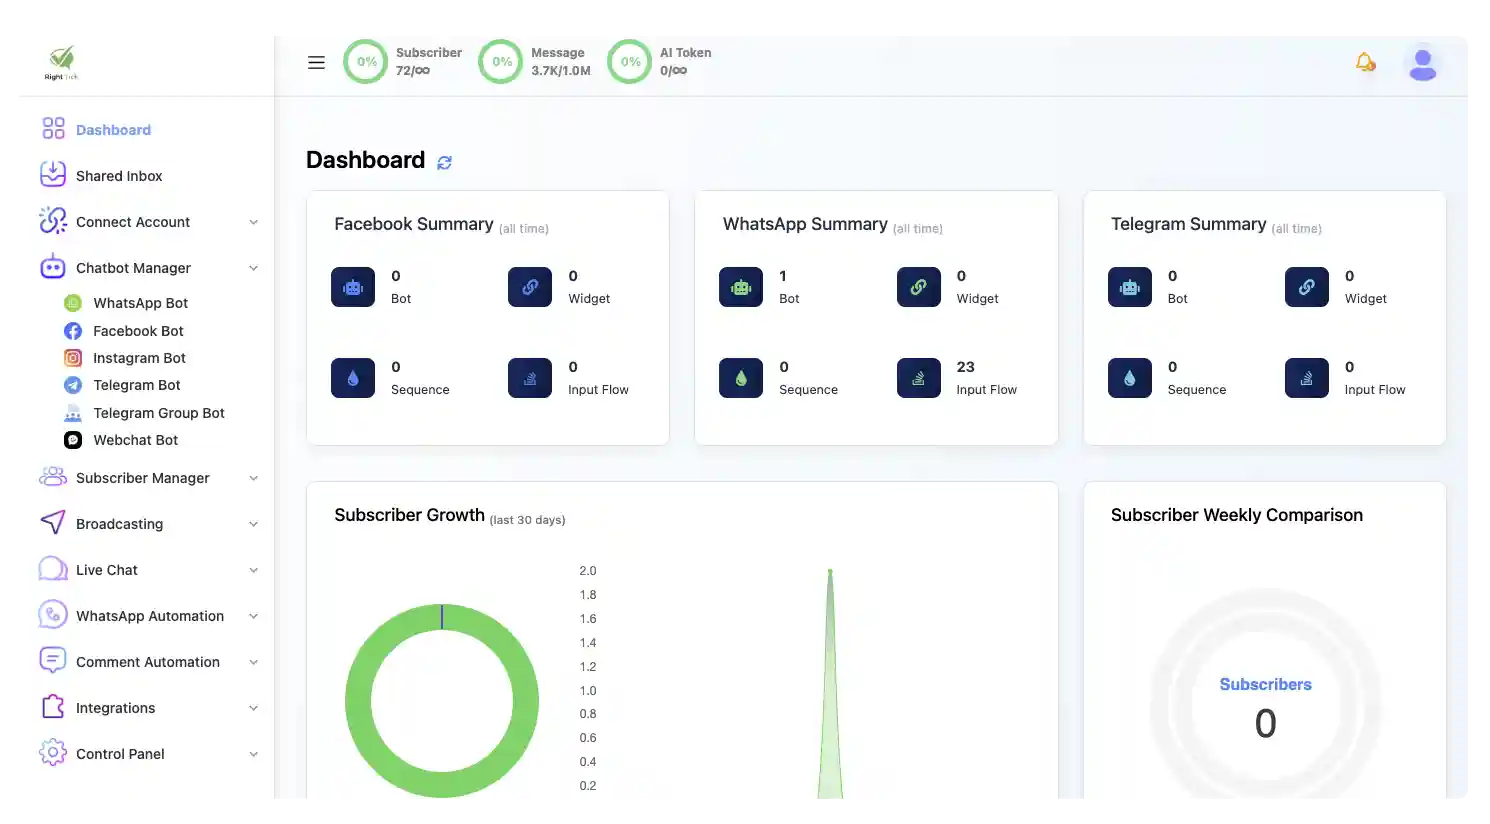Screen dimensions: 1490x824
Task: Click the WhatsApp Bot icon in the sidebar
Action: point(71,302)
